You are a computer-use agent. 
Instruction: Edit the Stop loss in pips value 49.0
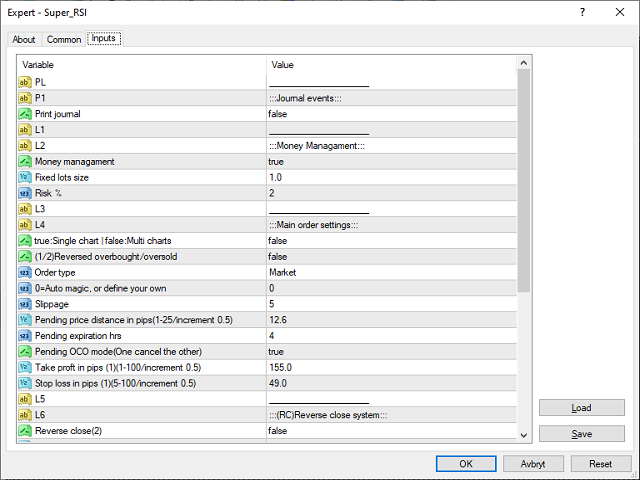pos(390,382)
